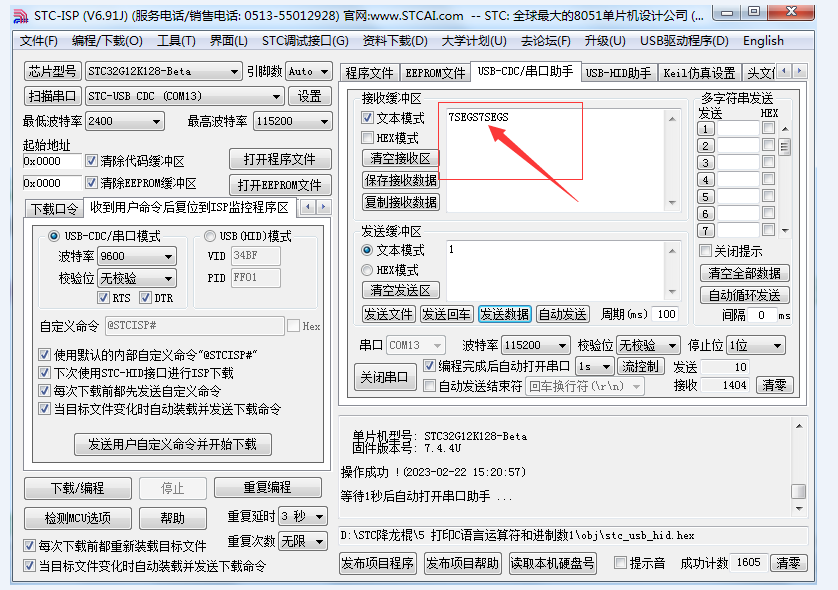Image resolution: width=838 pixels, height=590 pixels.
Task: Click 发布项目程序 button
Action: click(x=377, y=563)
